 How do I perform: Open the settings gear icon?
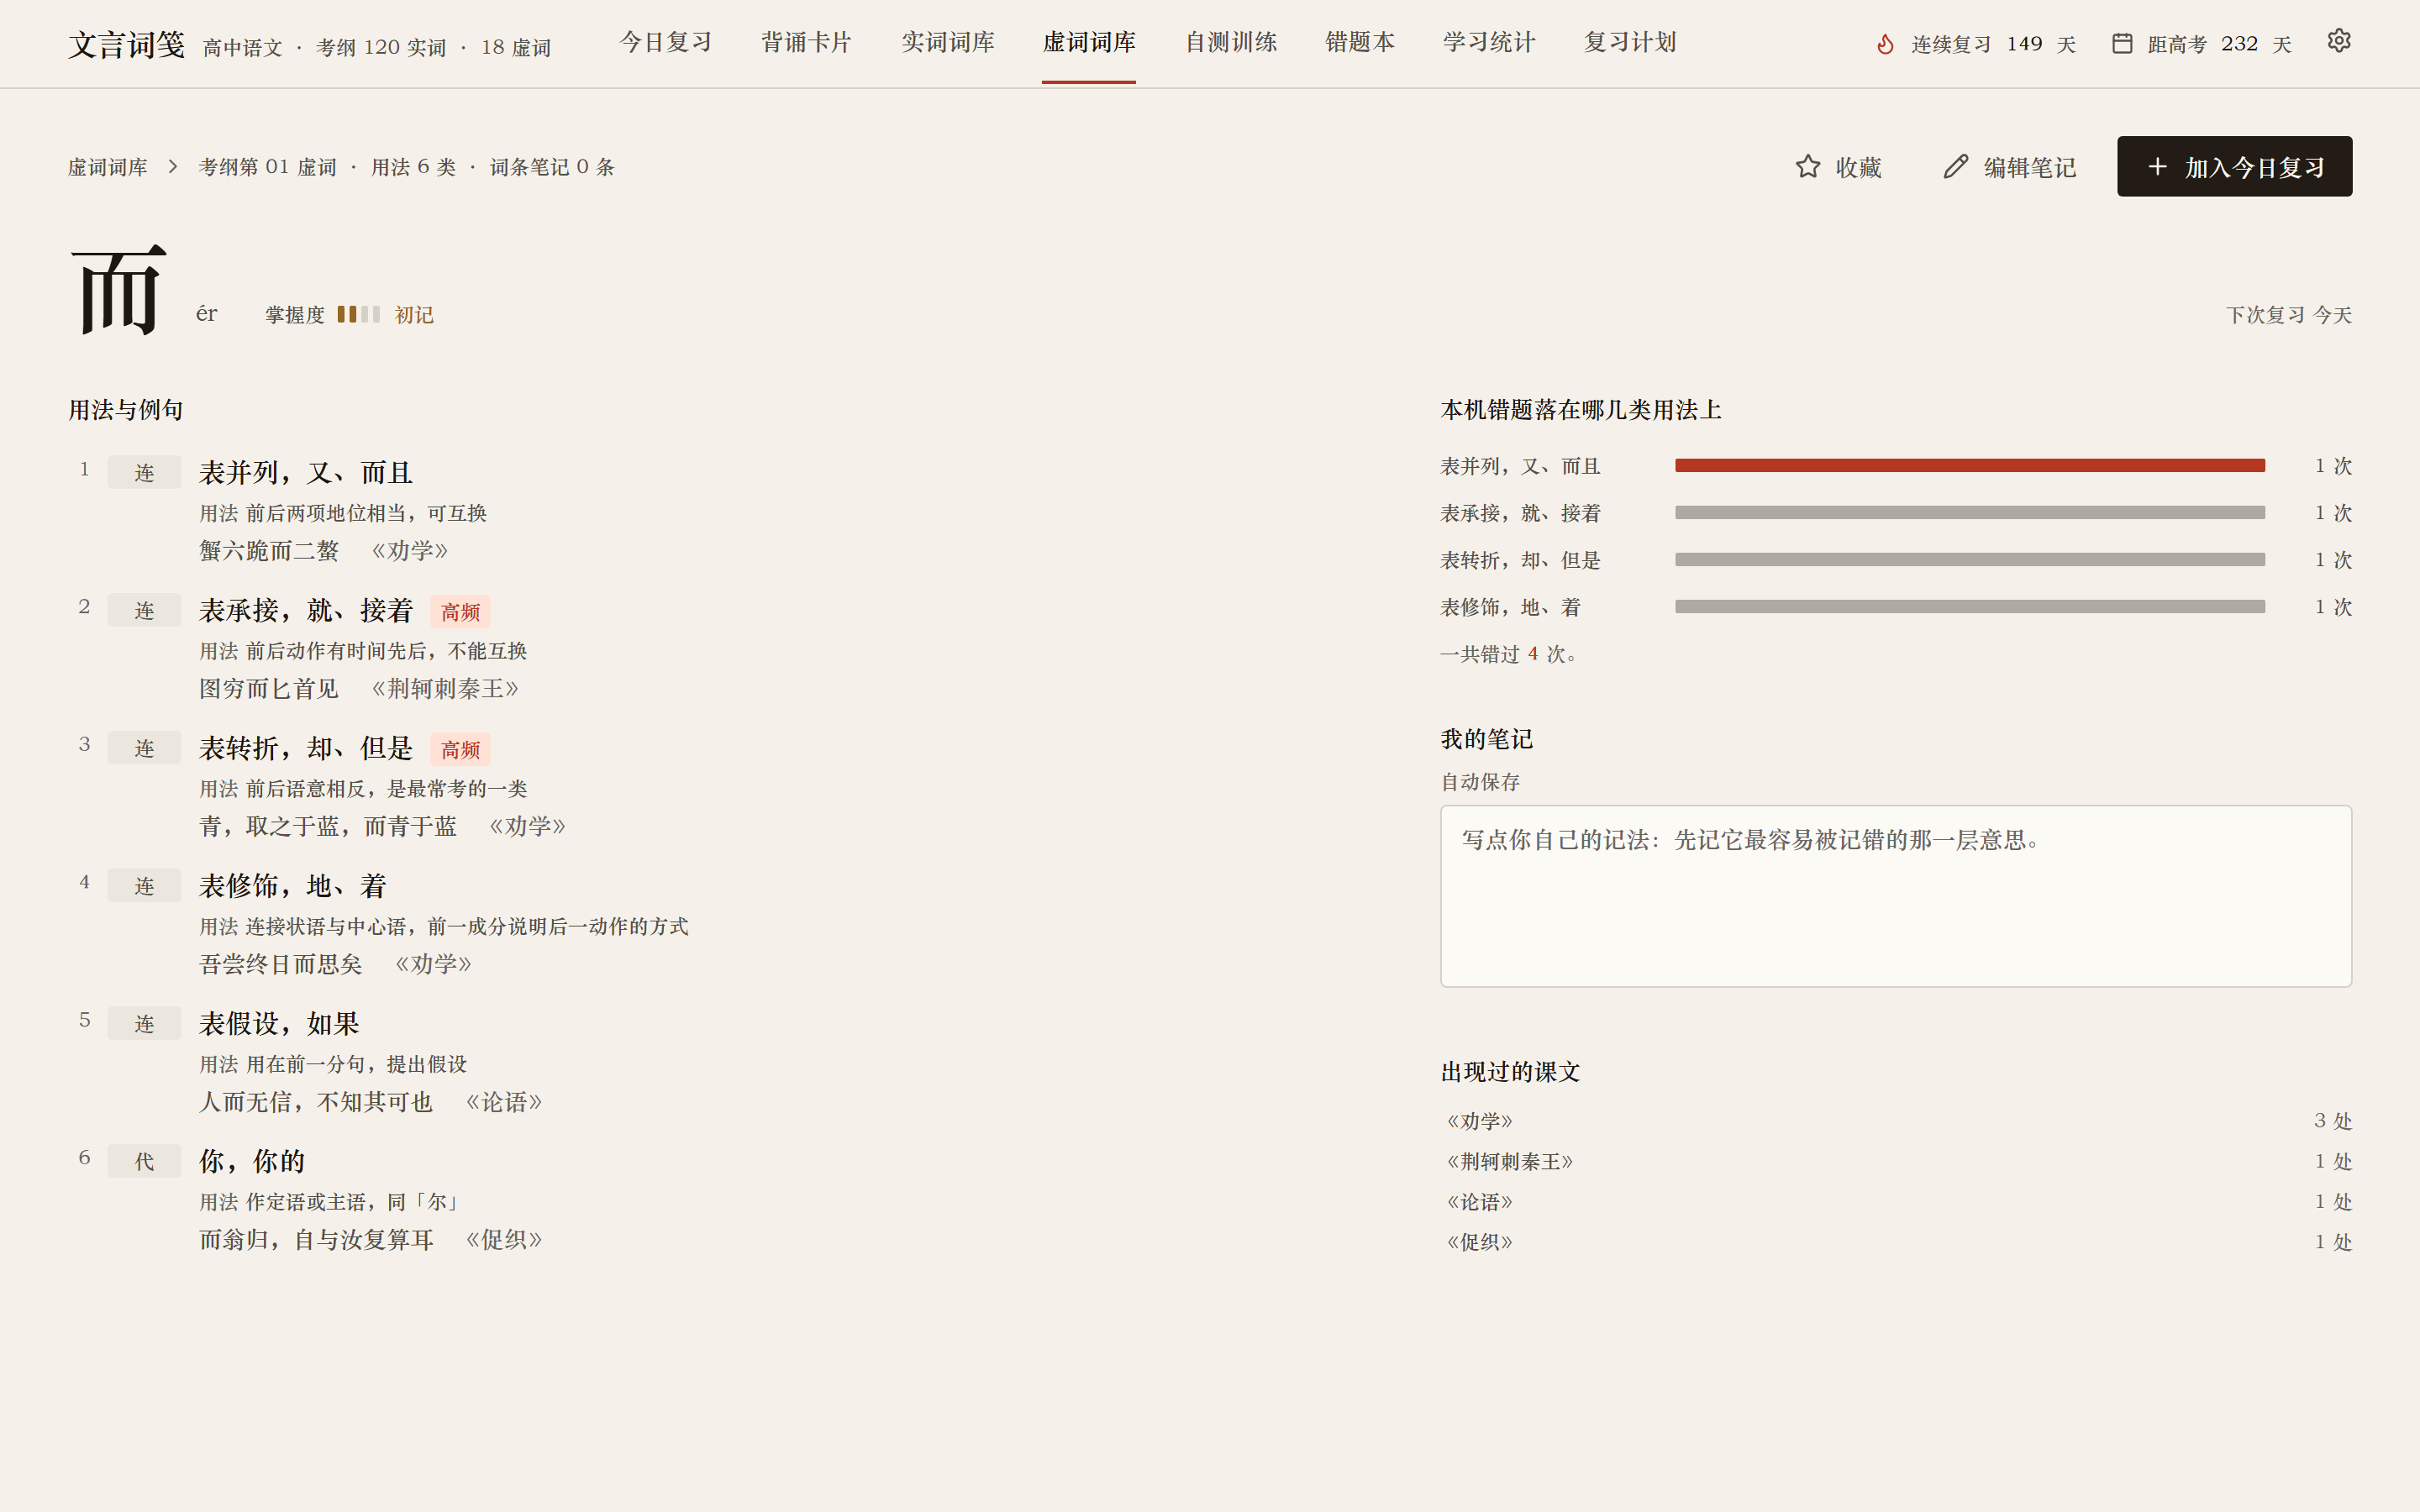click(x=2338, y=41)
